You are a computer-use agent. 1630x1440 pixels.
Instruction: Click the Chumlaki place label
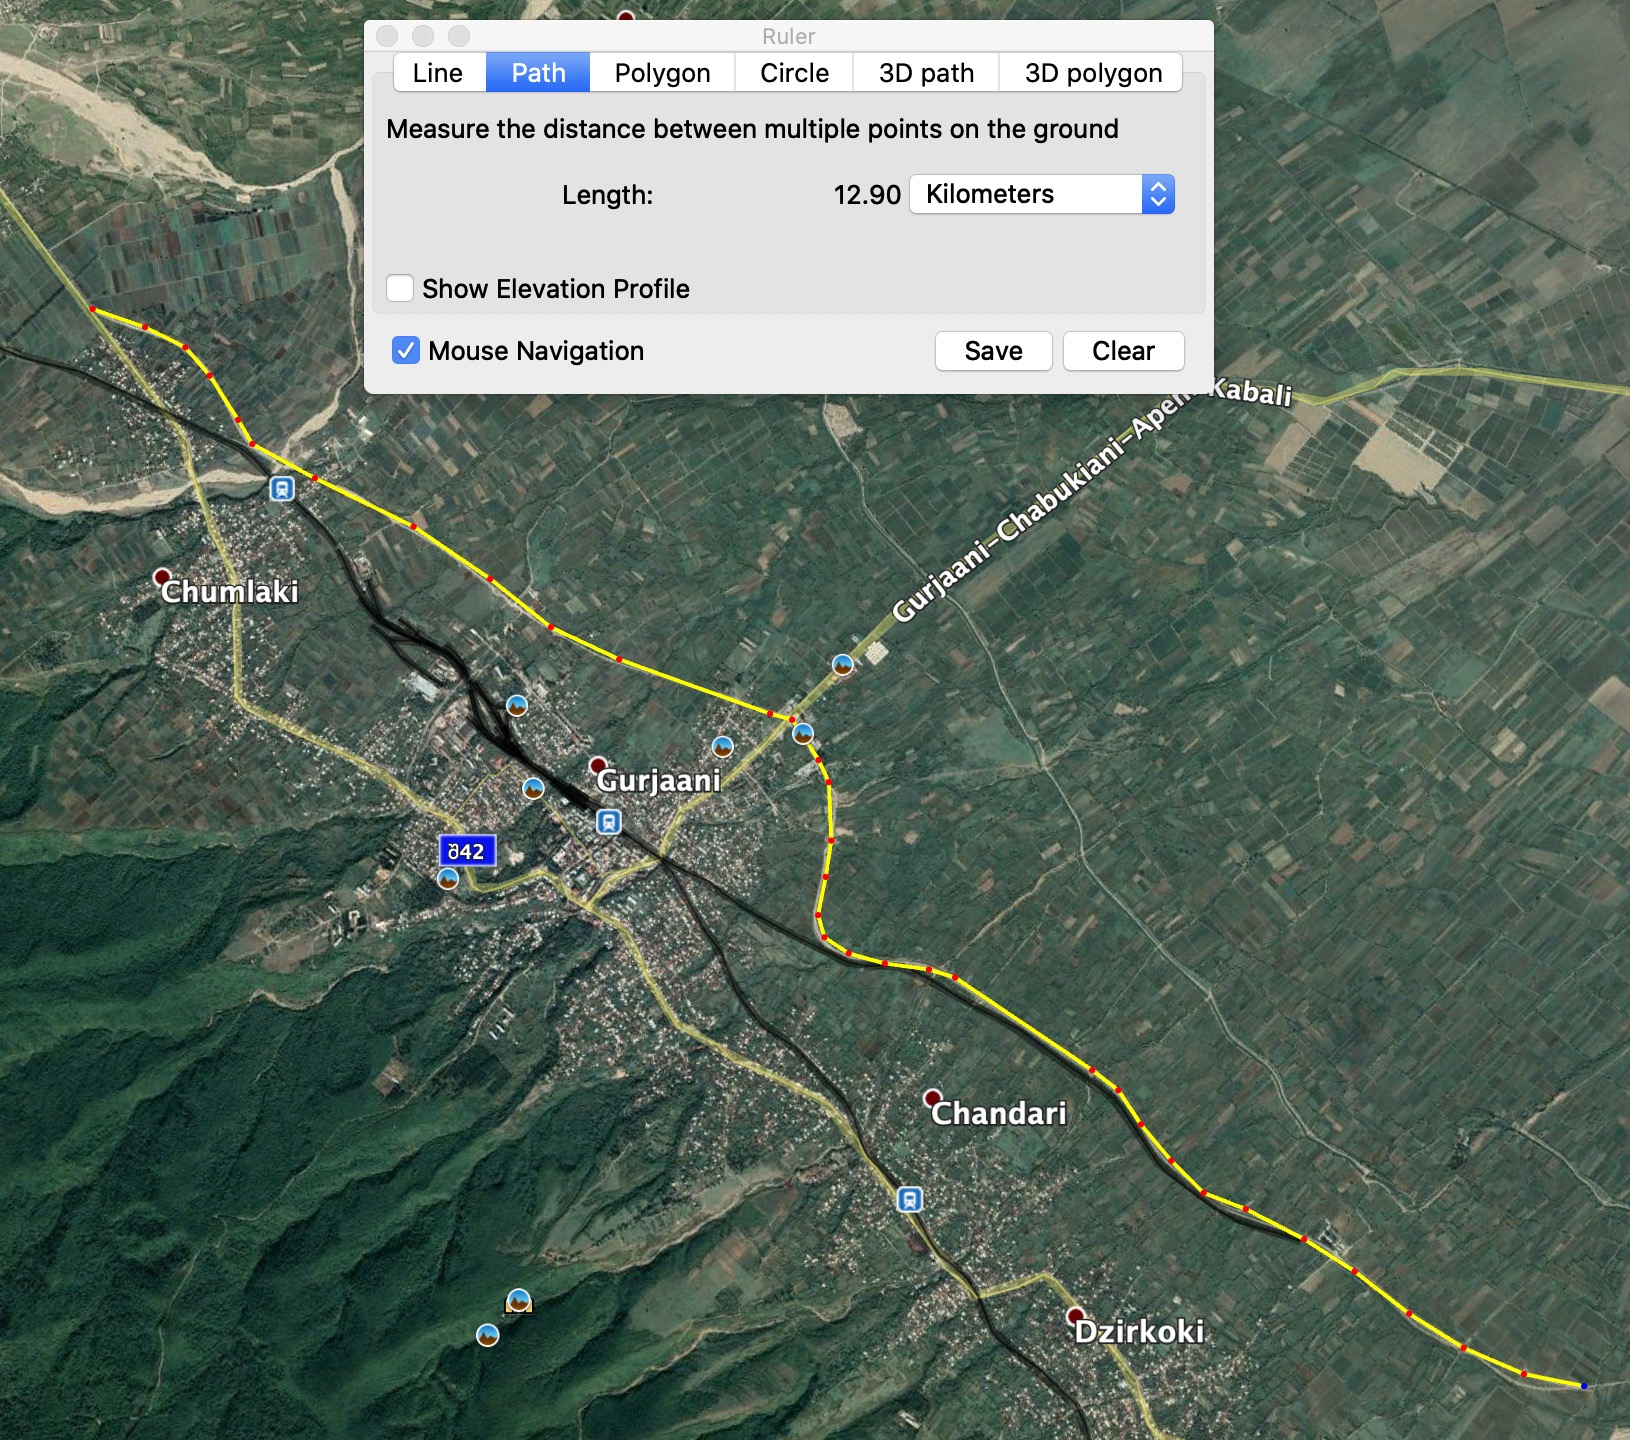click(230, 591)
